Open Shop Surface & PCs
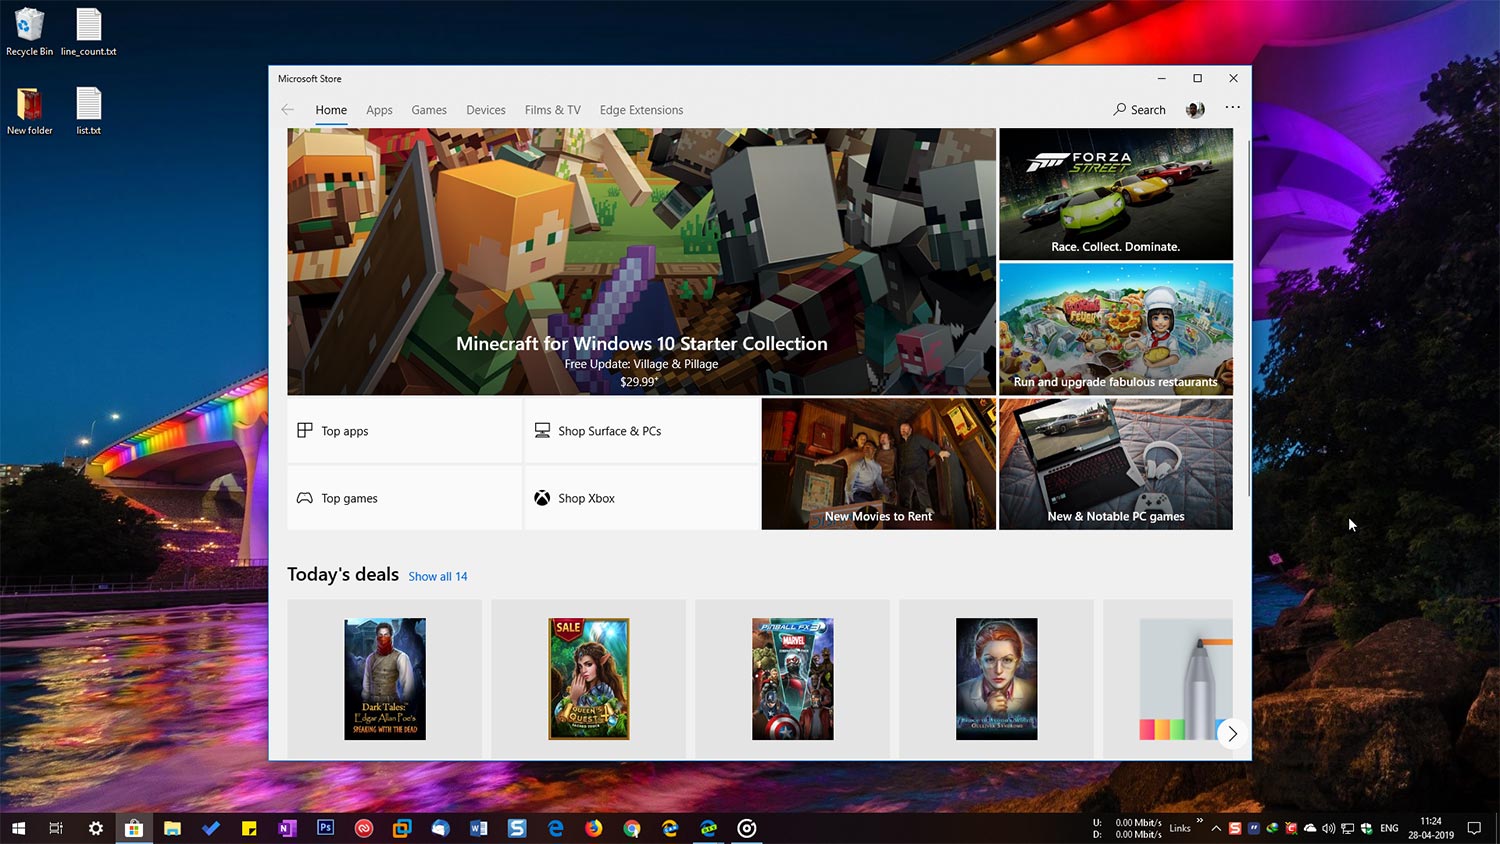The height and width of the screenshot is (844, 1500). 610,431
